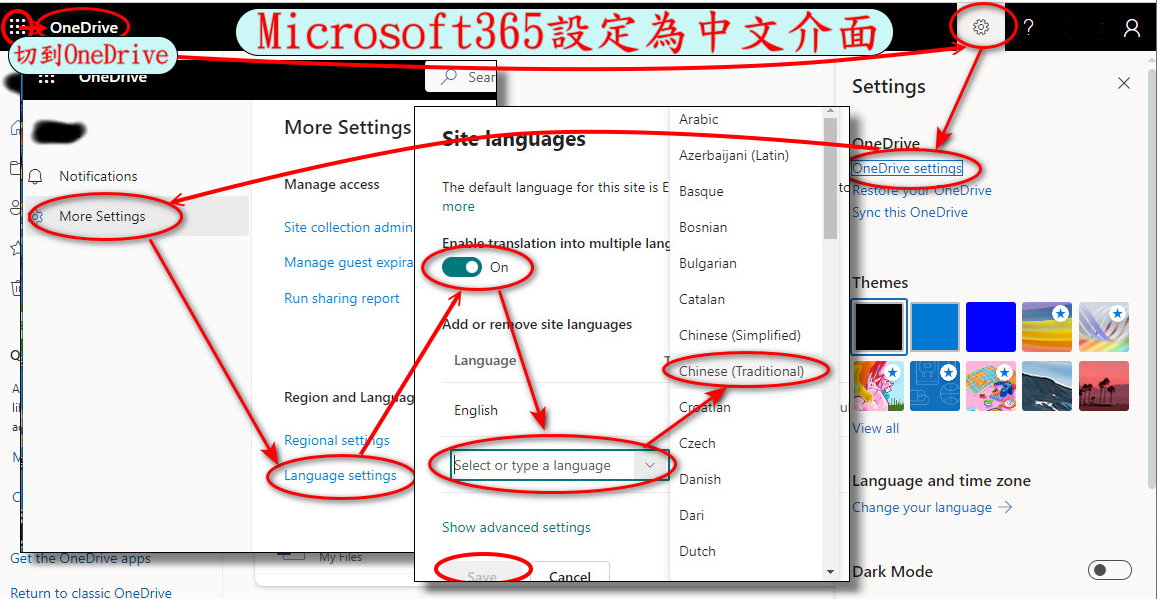
Task: Pick the rainbow wave theme thumbnail
Action: click(1047, 327)
